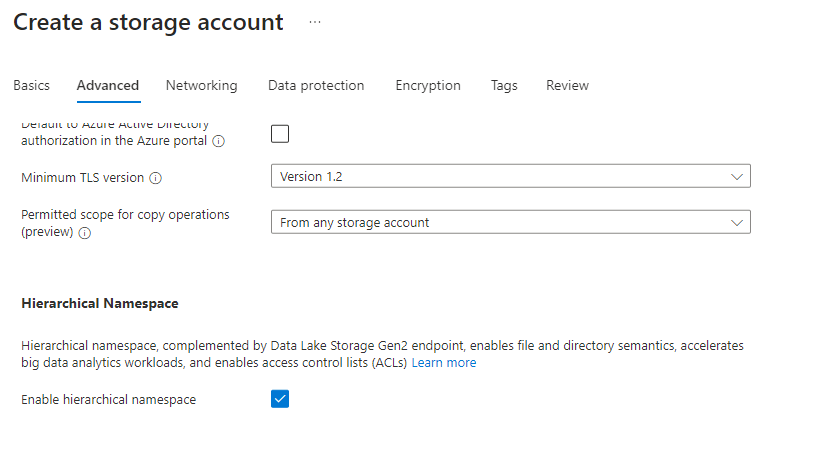Go to the Review tab

point(567,86)
